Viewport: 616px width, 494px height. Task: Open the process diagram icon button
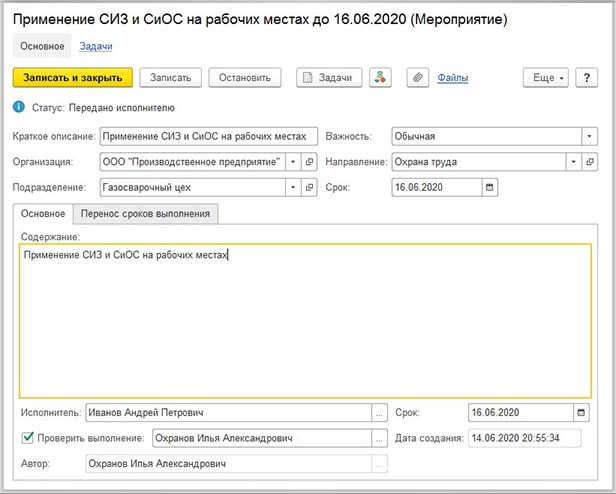click(x=380, y=77)
